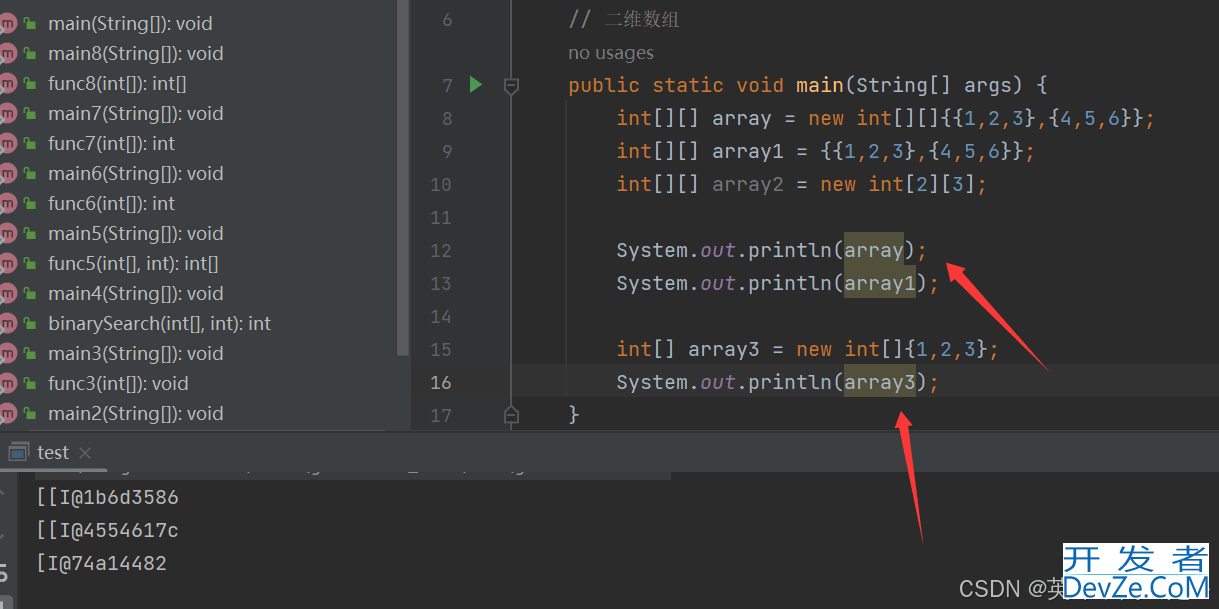Select binarySearch(int[], int): int method
Screen dimensions: 1219x609
160,323
